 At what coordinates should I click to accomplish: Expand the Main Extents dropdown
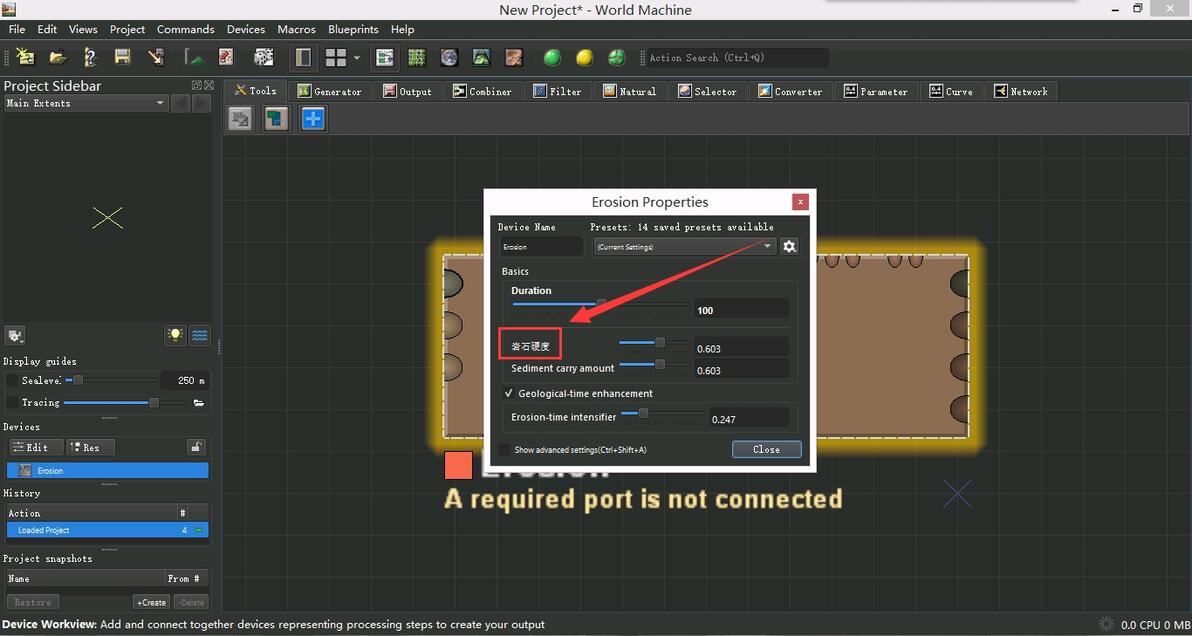coord(159,103)
